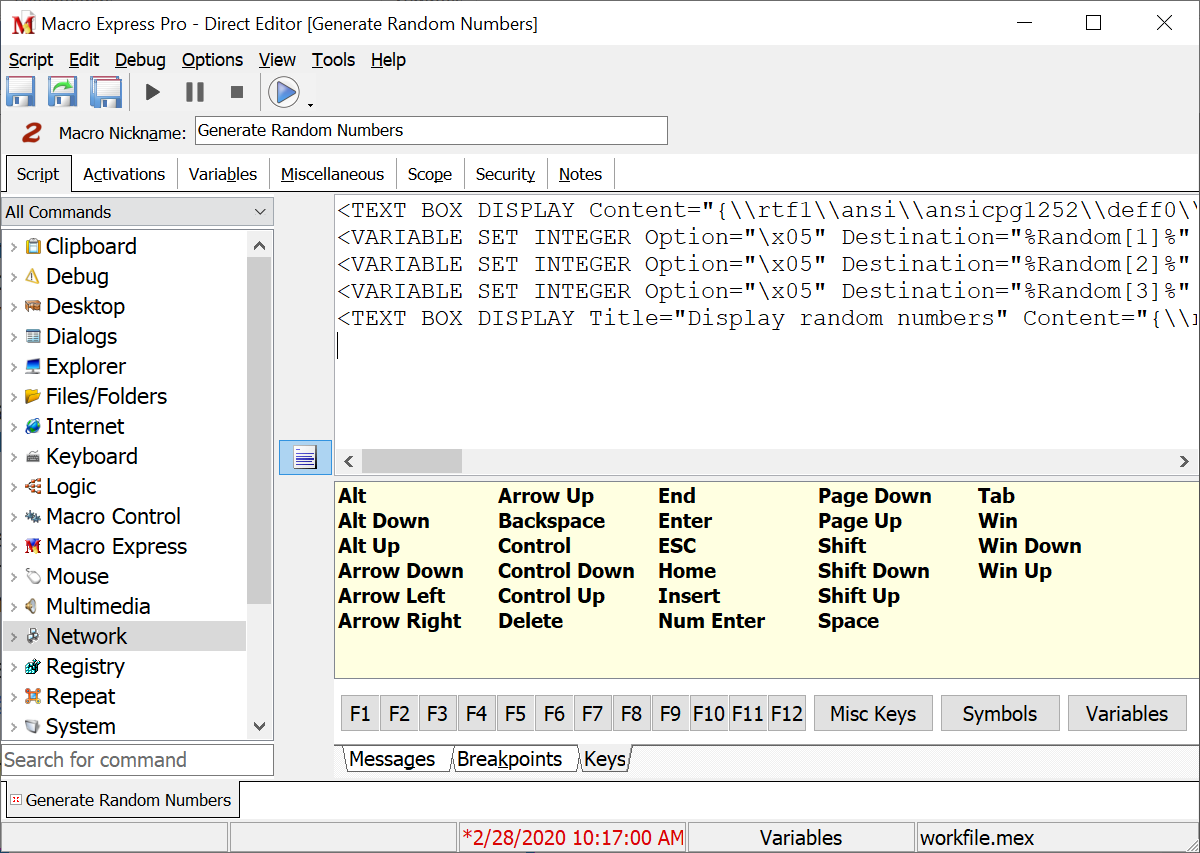Open the Debug menu

click(x=140, y=60)
